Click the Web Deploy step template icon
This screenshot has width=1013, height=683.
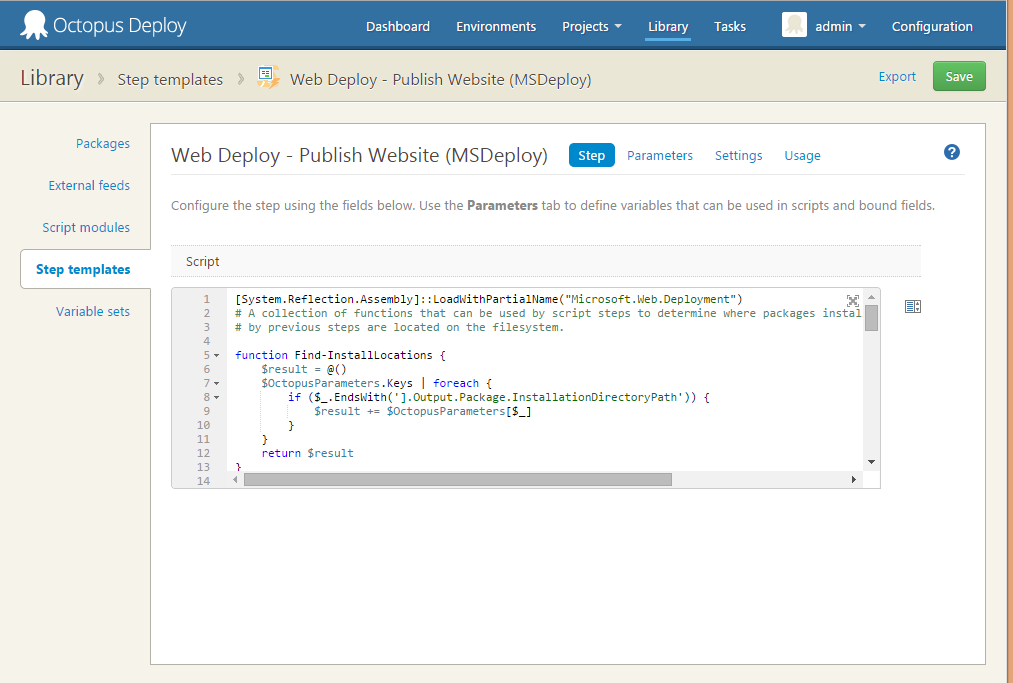[268, 78]
